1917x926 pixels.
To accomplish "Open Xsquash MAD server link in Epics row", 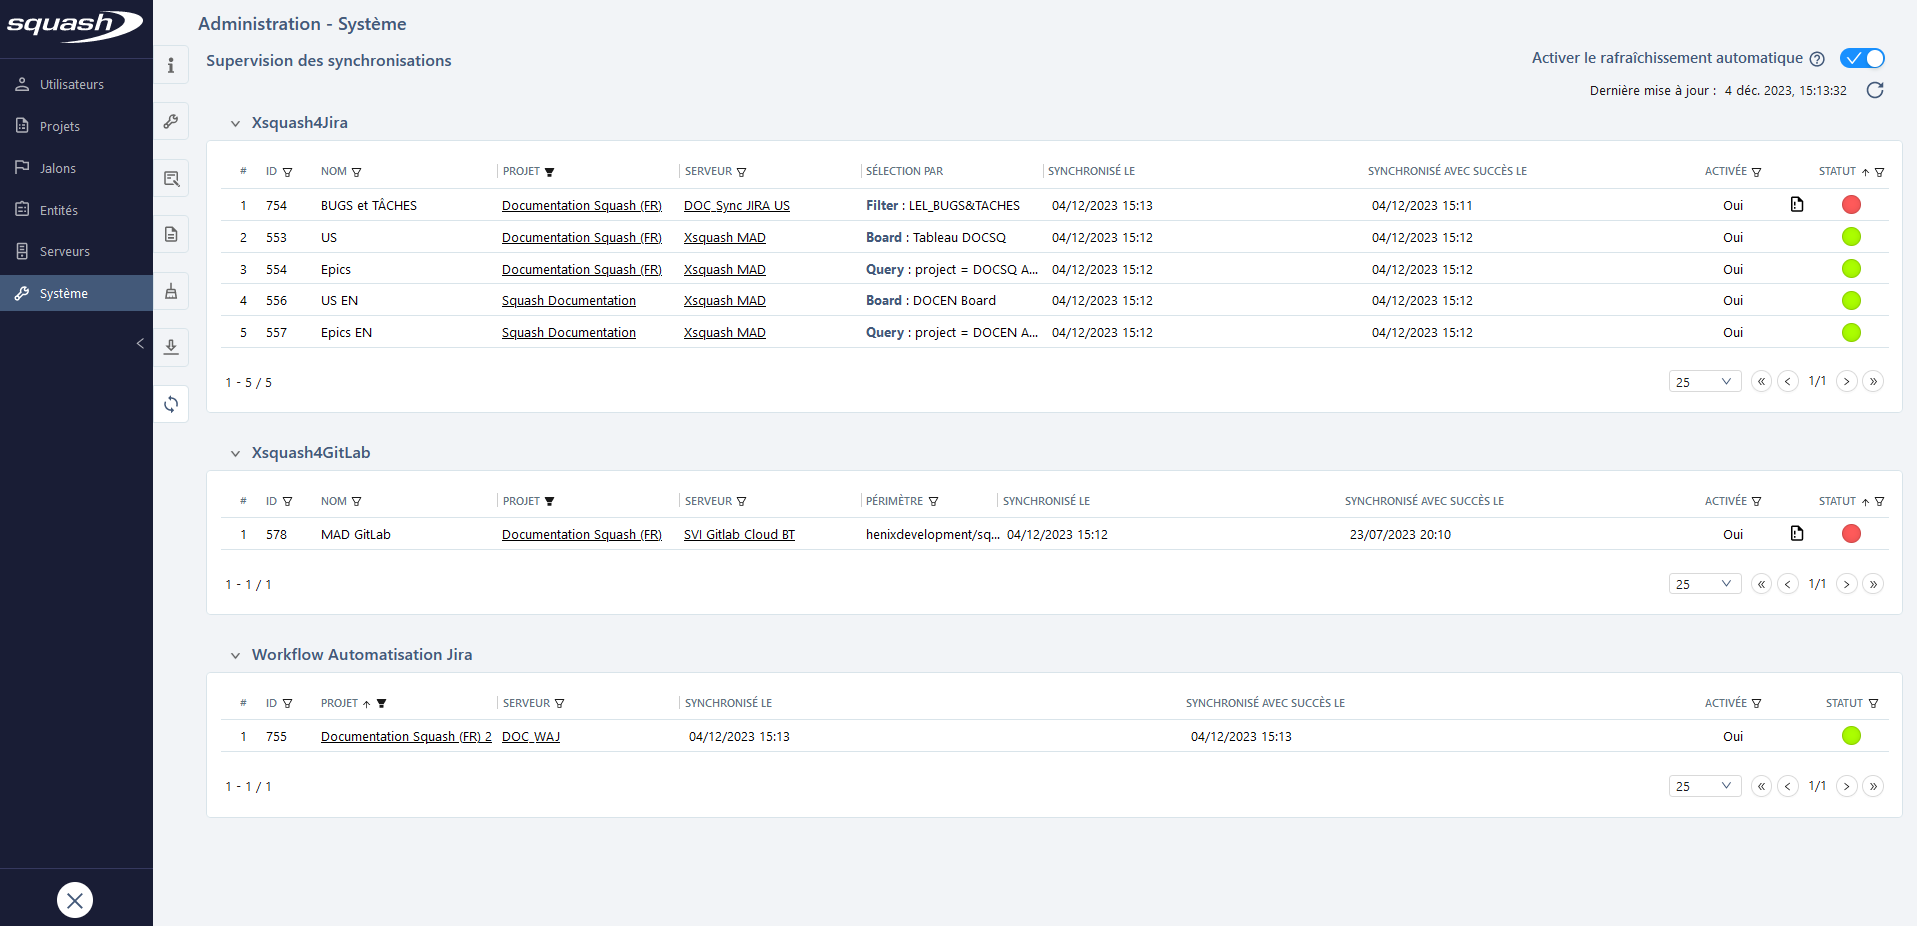I will tap(725, 269).
